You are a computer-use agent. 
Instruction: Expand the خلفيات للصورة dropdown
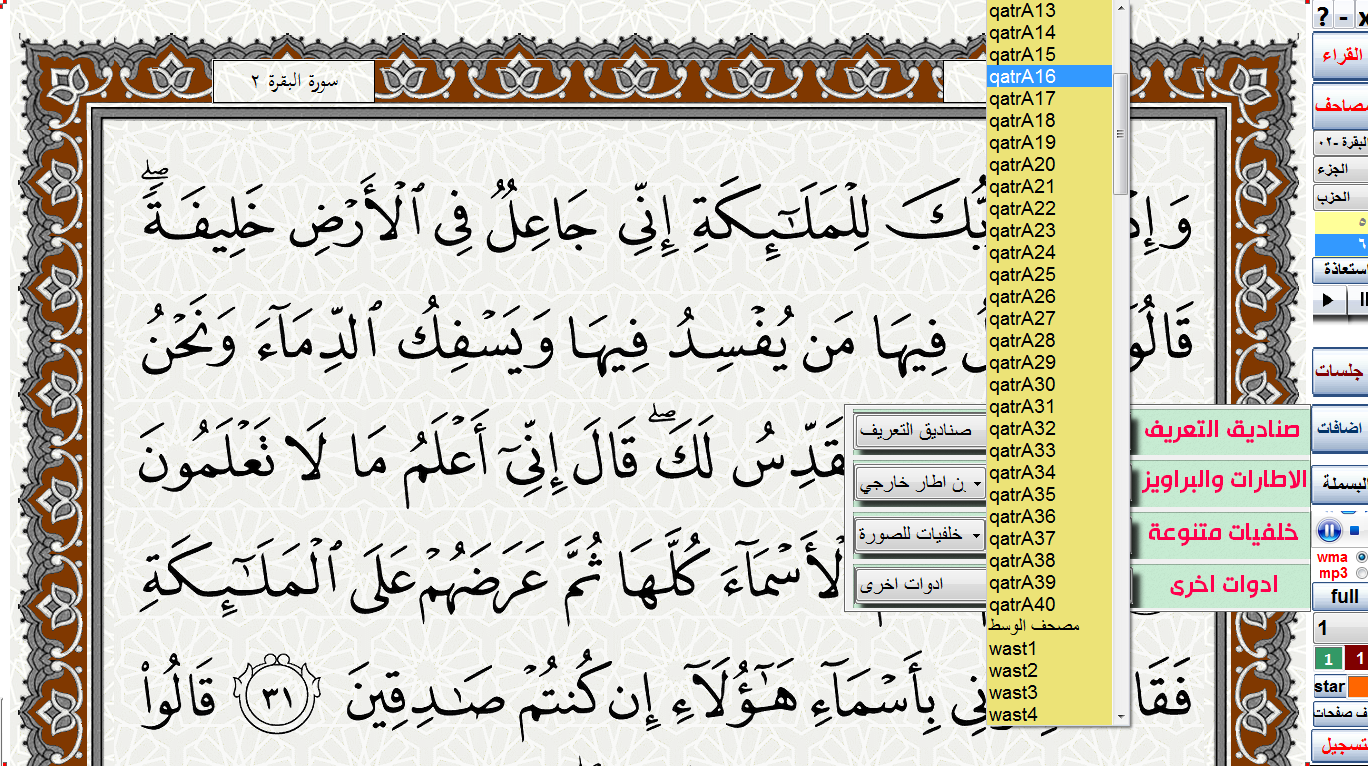click(x=920, y=535)
